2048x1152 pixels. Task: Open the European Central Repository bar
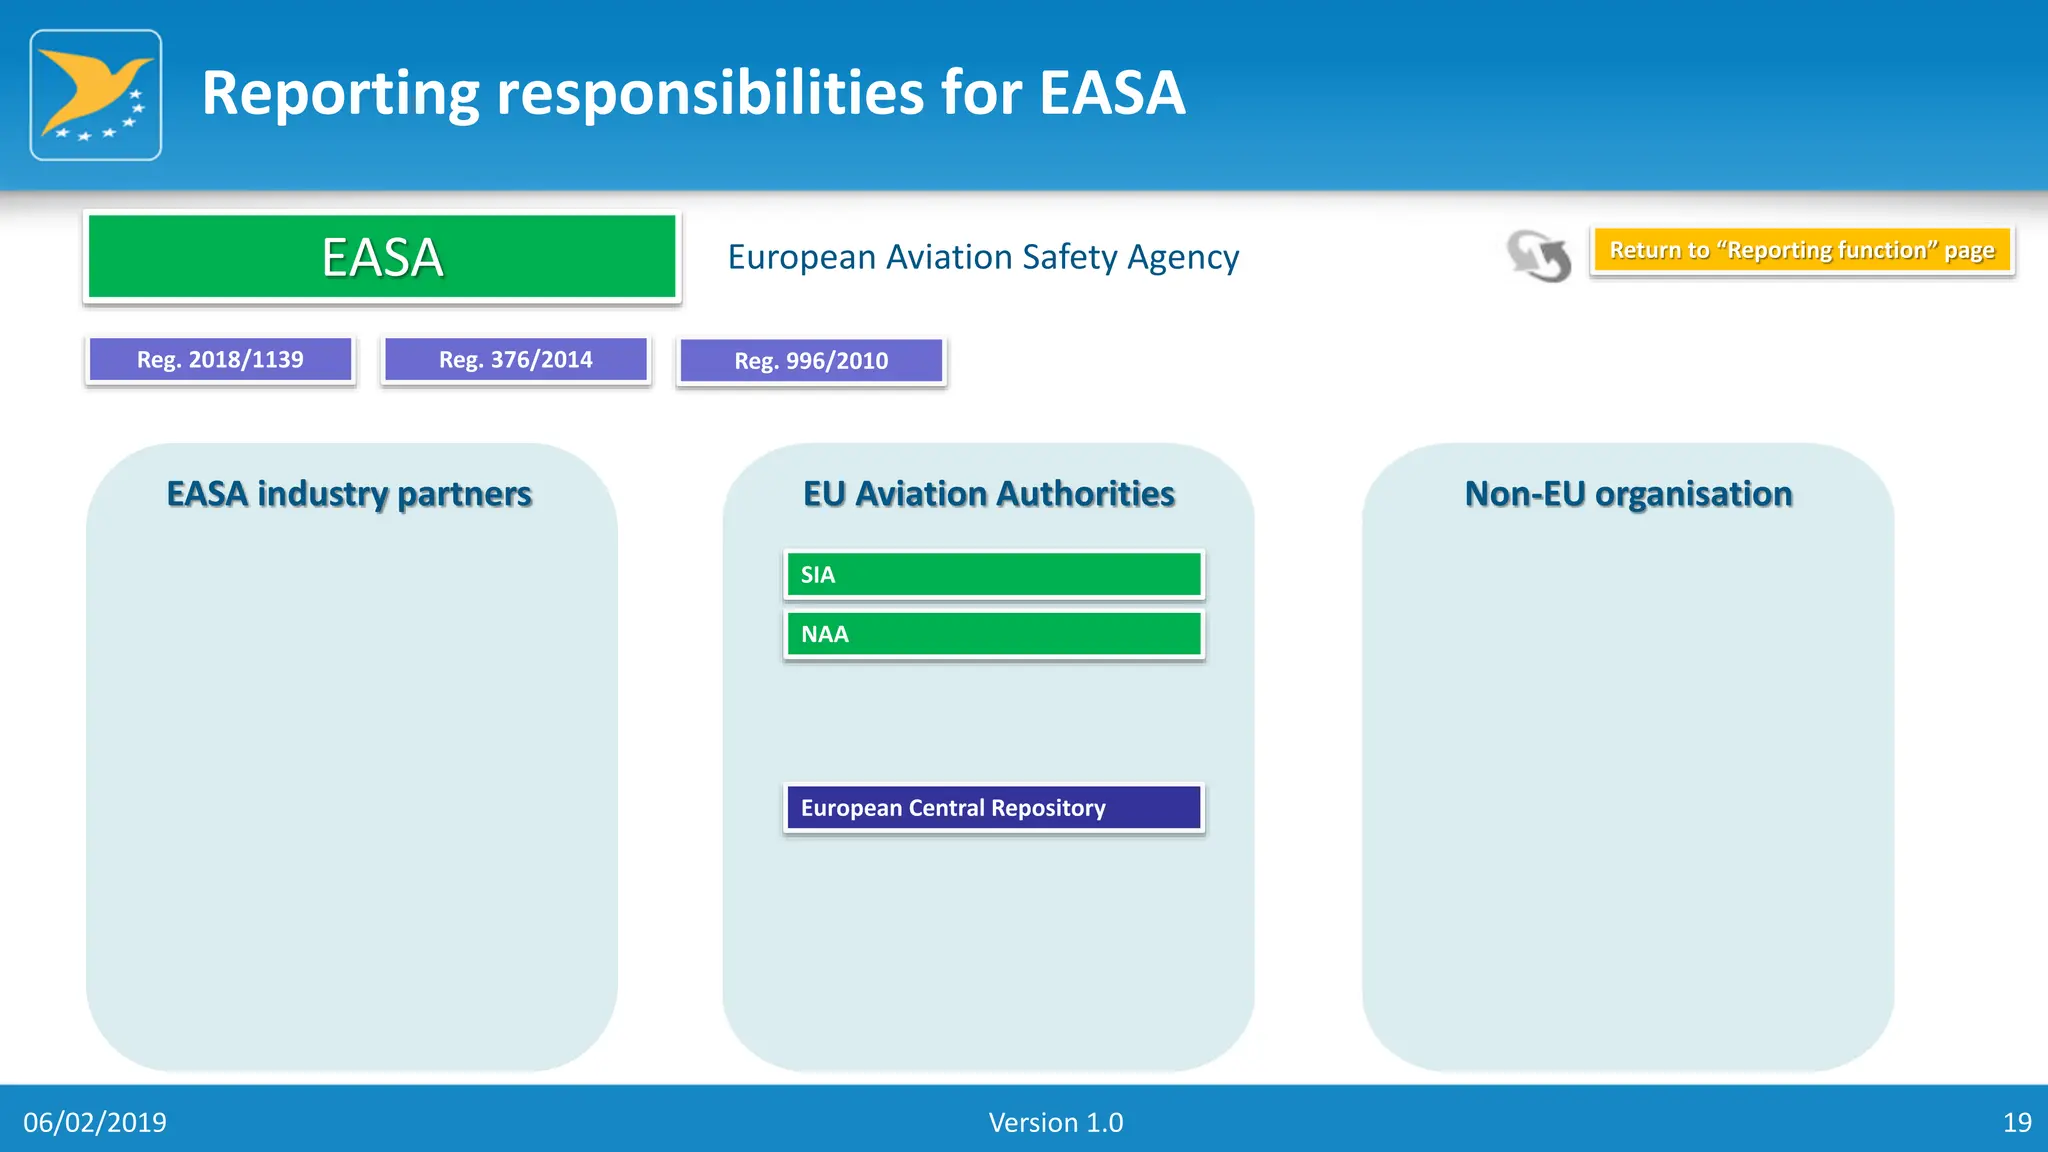994,808
